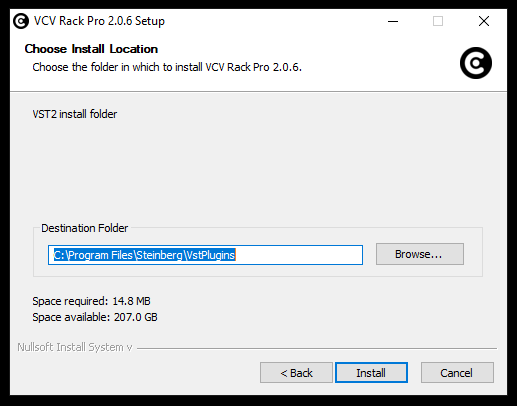Cancel the VCV Rack Pro setup

point(457,373)
